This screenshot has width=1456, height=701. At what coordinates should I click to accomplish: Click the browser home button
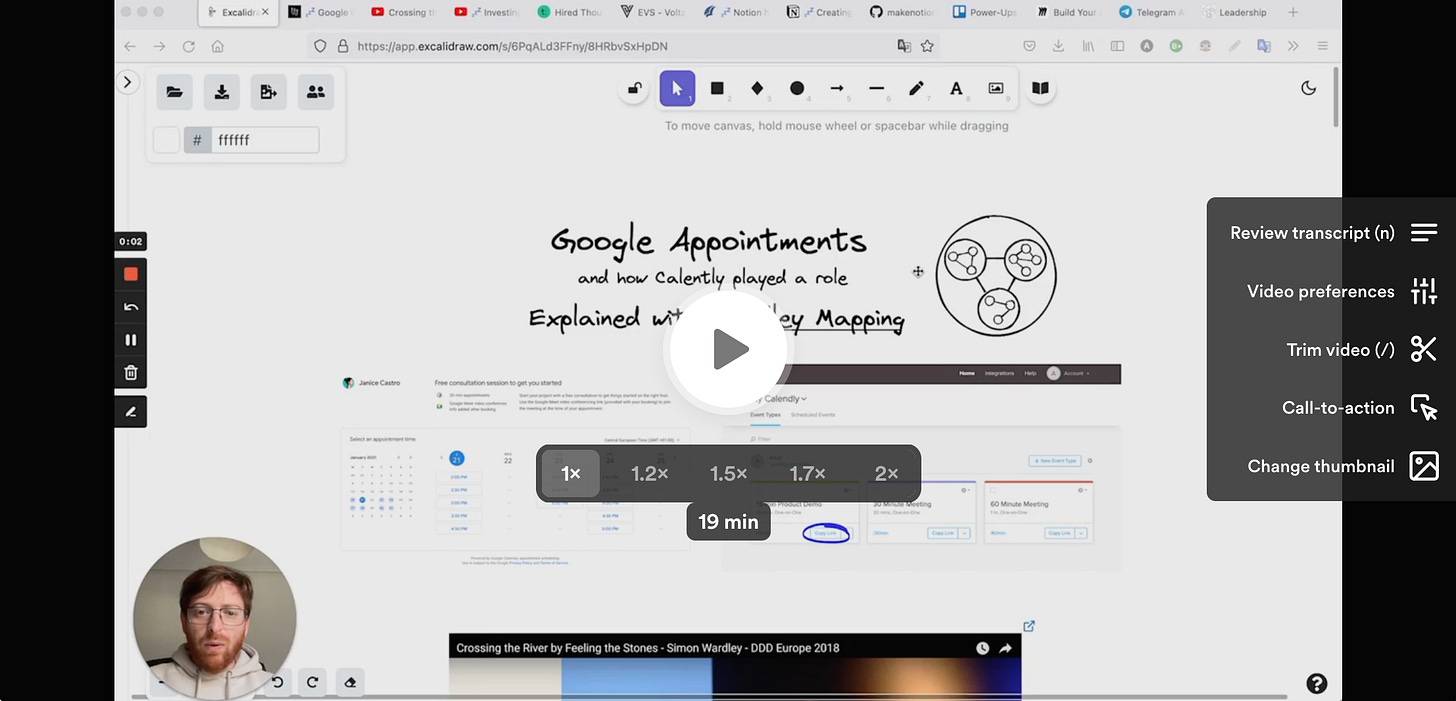(x=217, y=46)
